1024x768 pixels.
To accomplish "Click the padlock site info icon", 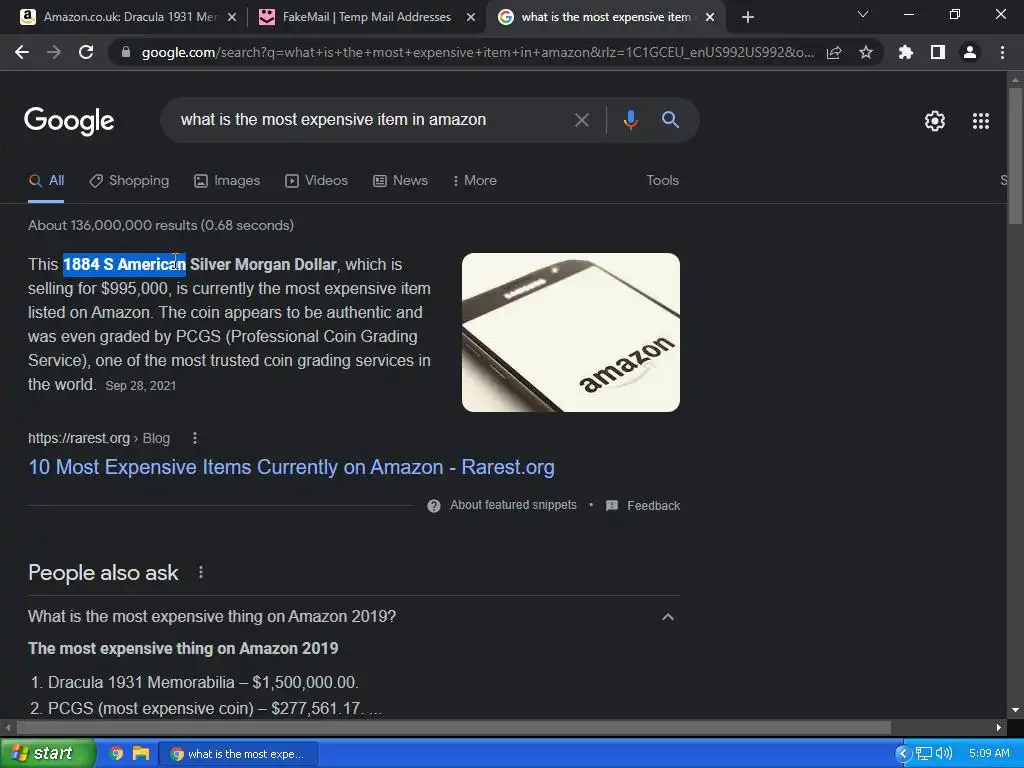I will coord(126,52).
